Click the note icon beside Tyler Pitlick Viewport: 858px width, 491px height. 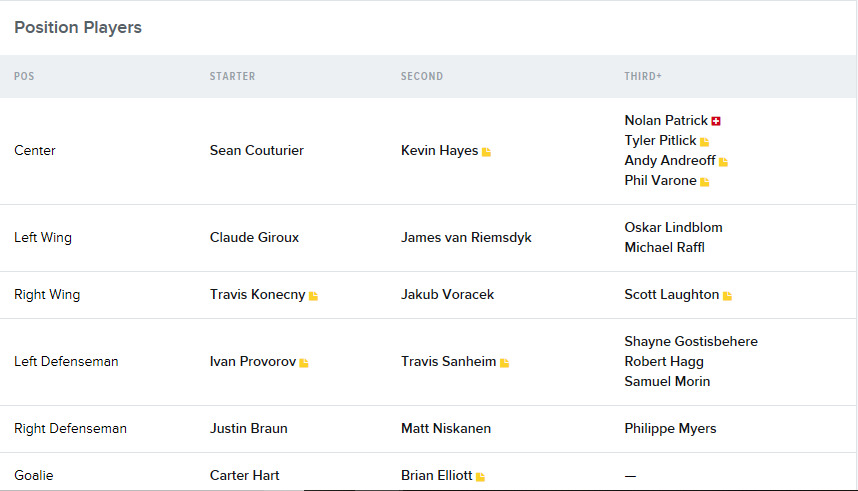pos(704,142)
